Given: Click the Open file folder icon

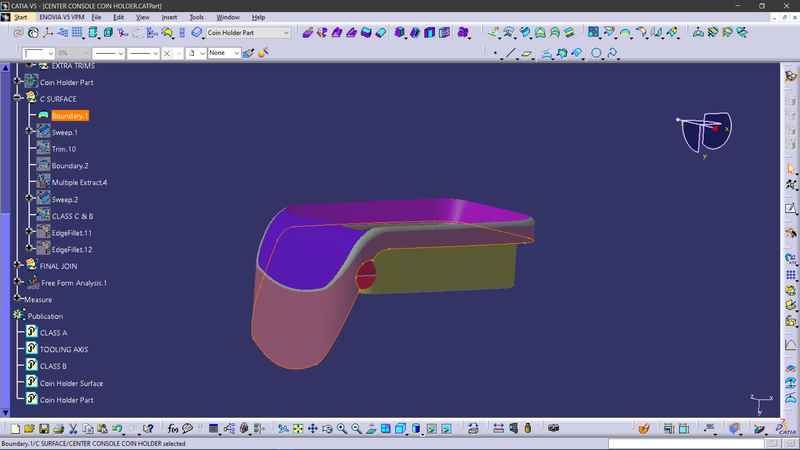Looking at the screenshot, I should click(29, 429).
